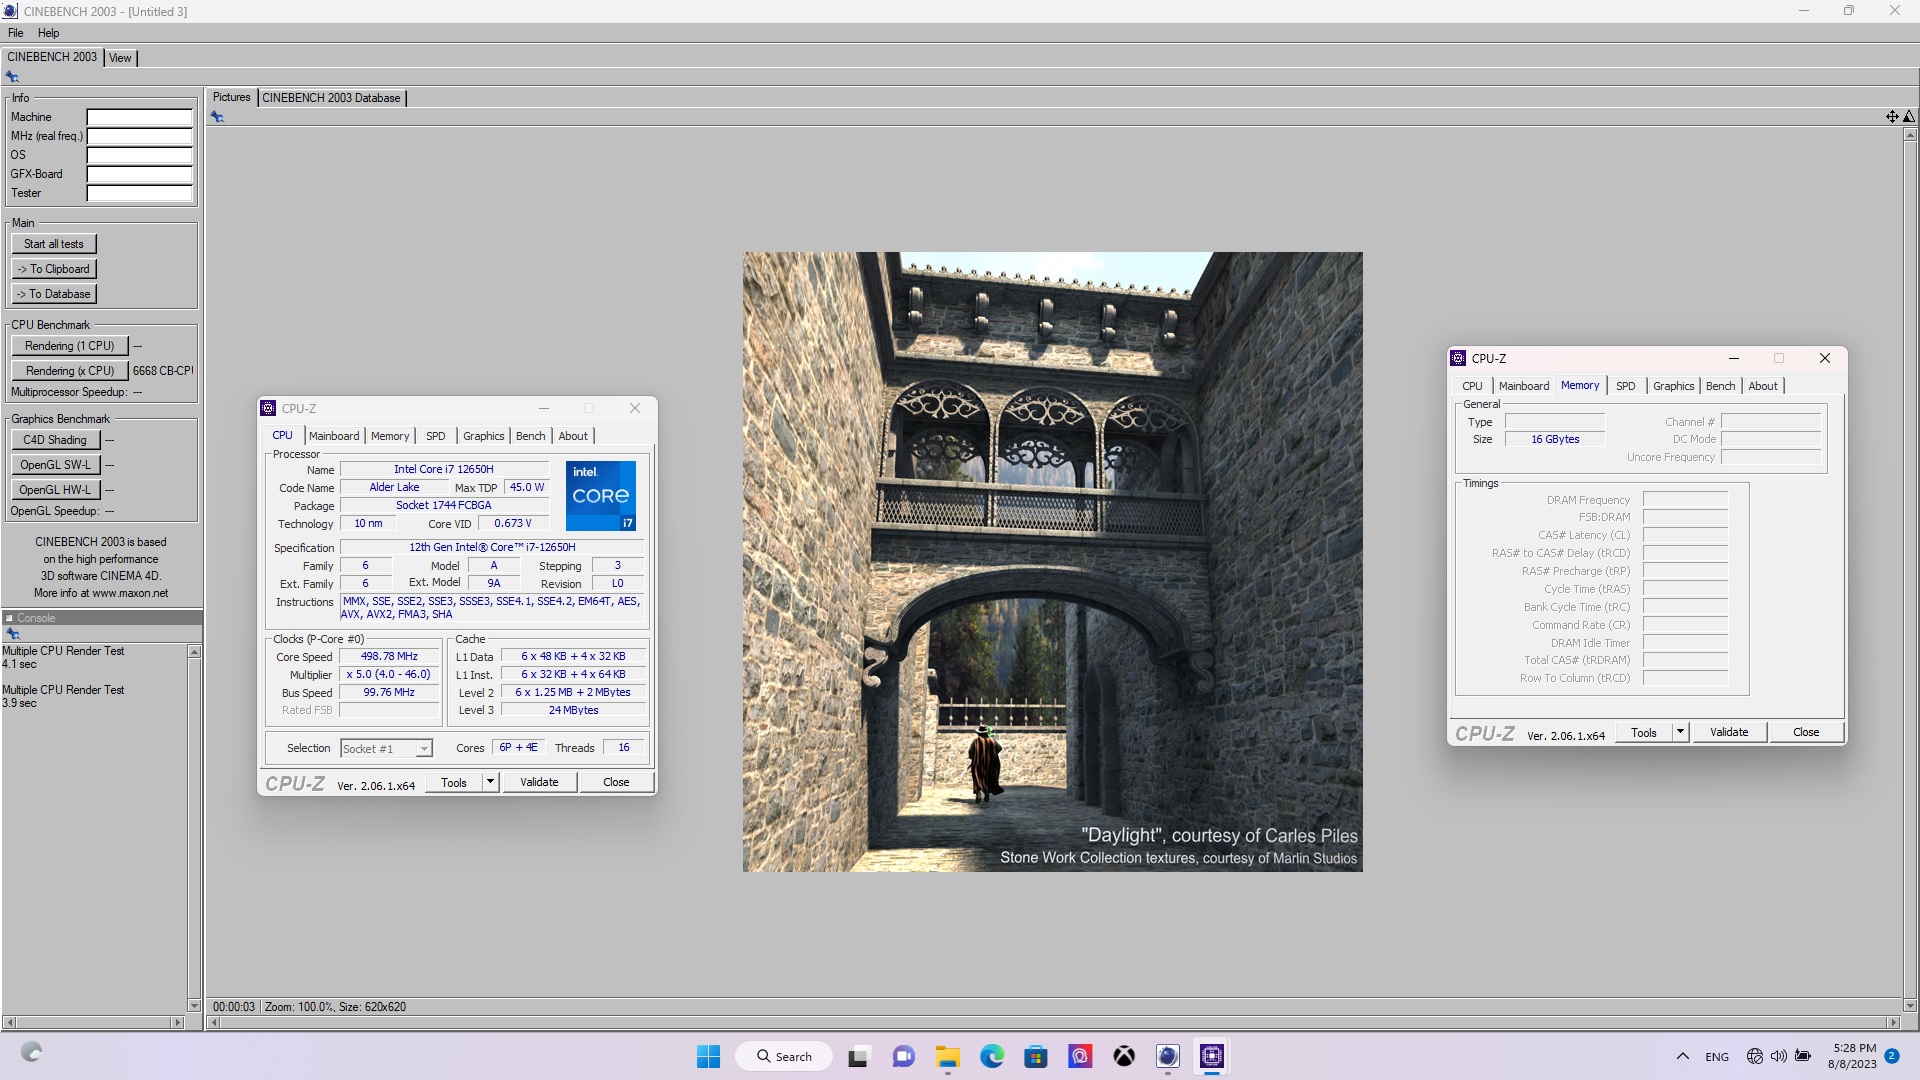The width and height of the screenshot is (1920, 1080).
Task: Run Rendering (1 CPU) benchmark
Action: [70, 346]
